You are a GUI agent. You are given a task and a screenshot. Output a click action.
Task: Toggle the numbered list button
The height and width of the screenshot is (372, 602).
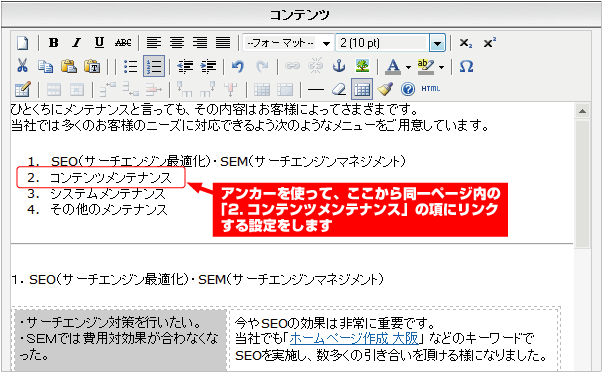point(154,66)
